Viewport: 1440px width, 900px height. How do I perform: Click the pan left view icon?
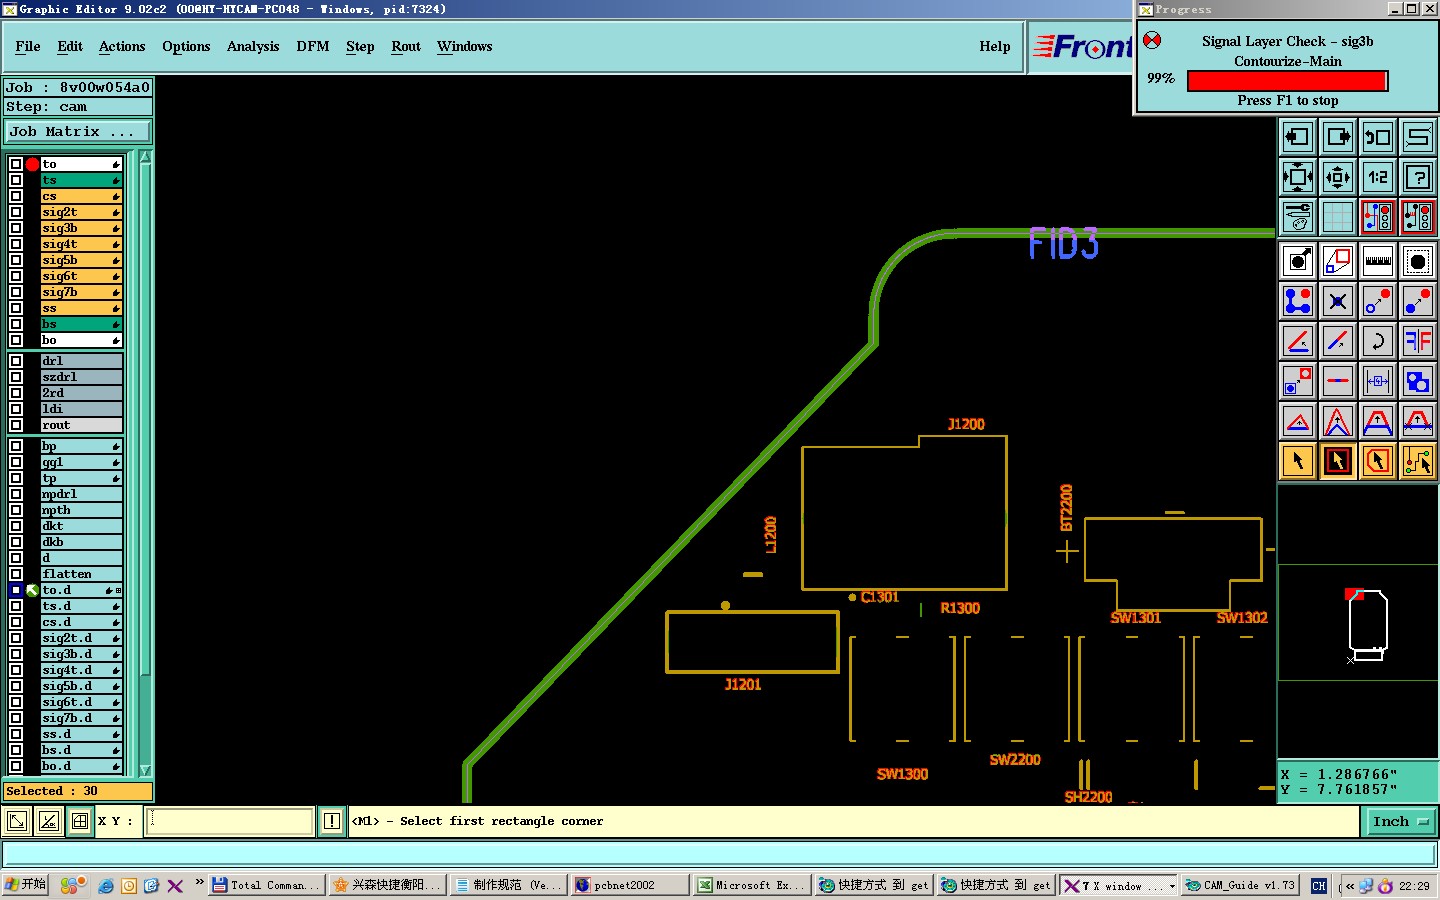click(1297, 137)
